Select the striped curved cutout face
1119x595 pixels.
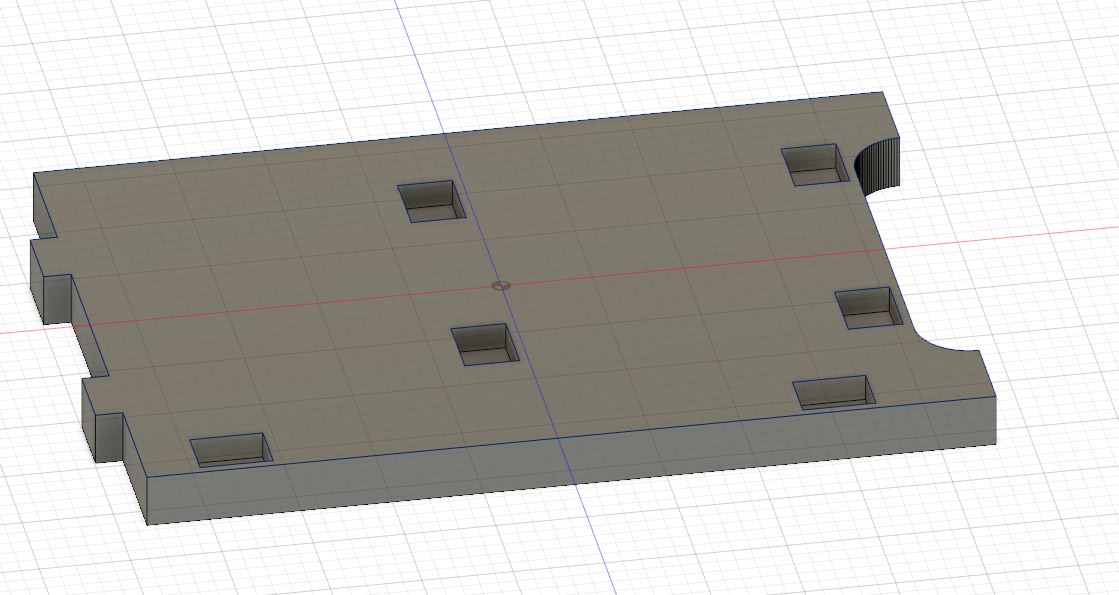pyautogui.click(x=879, y=166)
